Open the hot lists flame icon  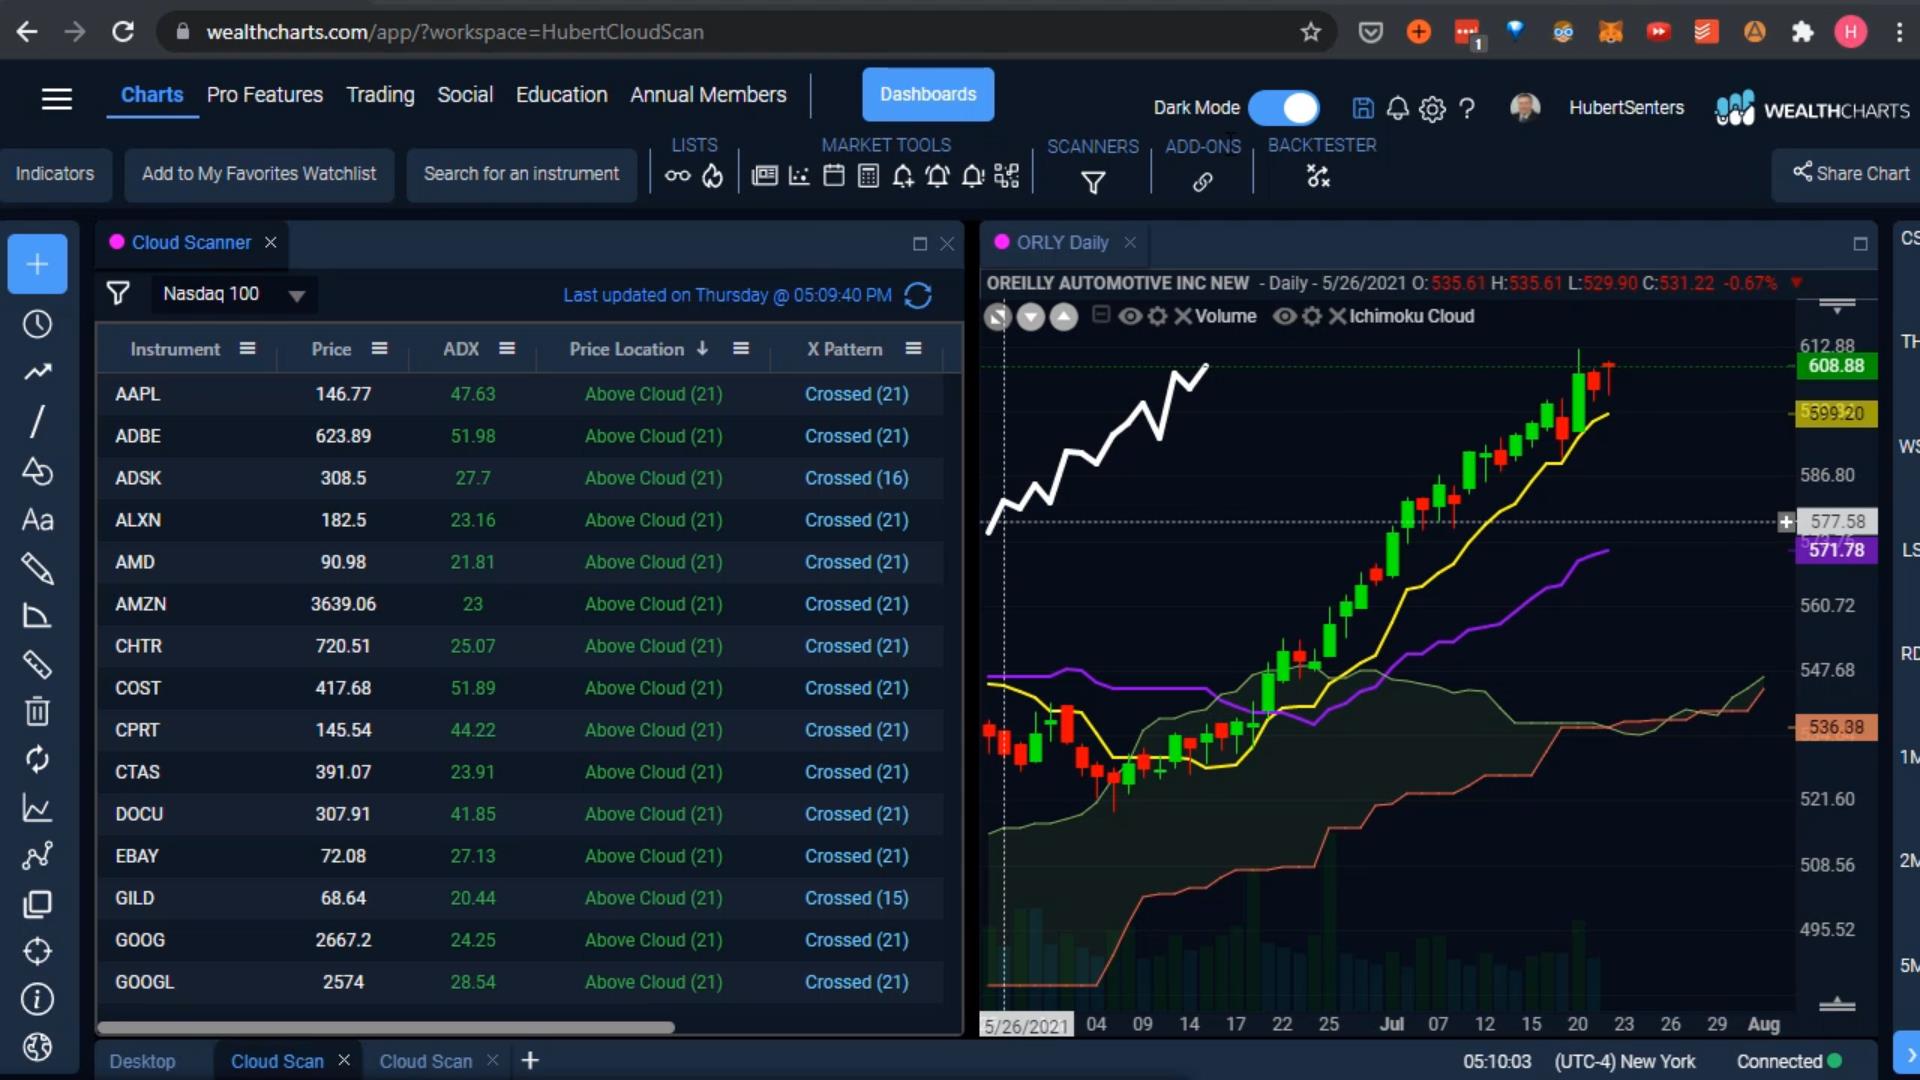712,177
